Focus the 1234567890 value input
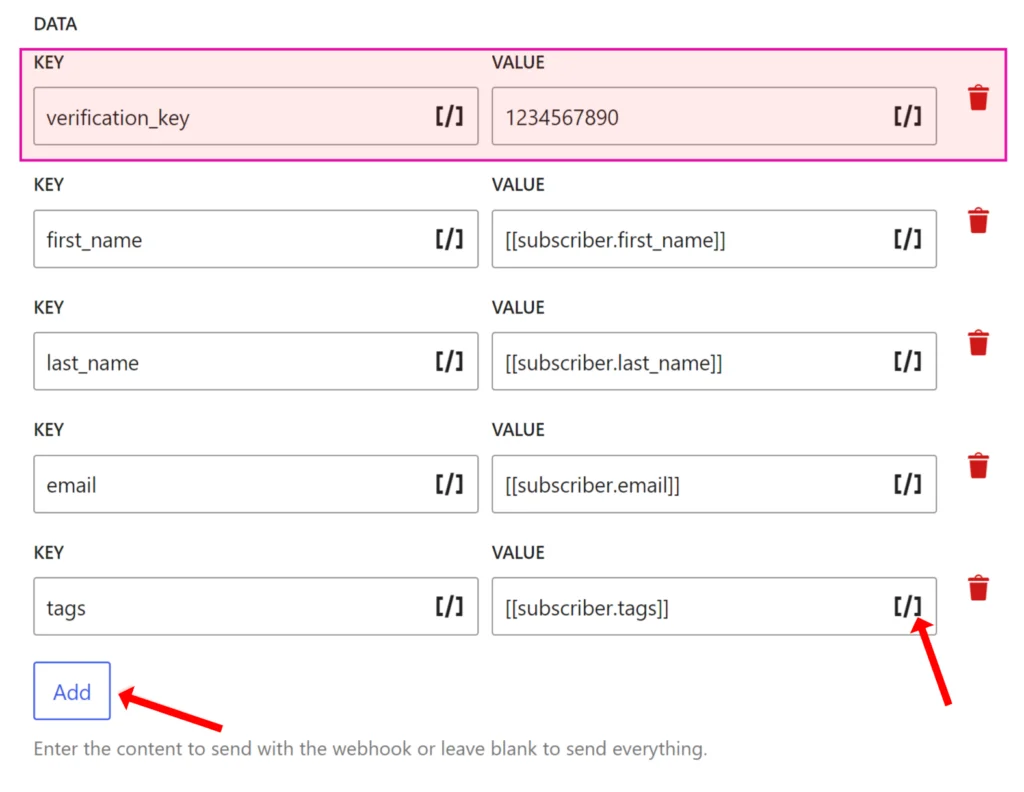The height and width of the screenshot is (792, 1024). point(714,116)
